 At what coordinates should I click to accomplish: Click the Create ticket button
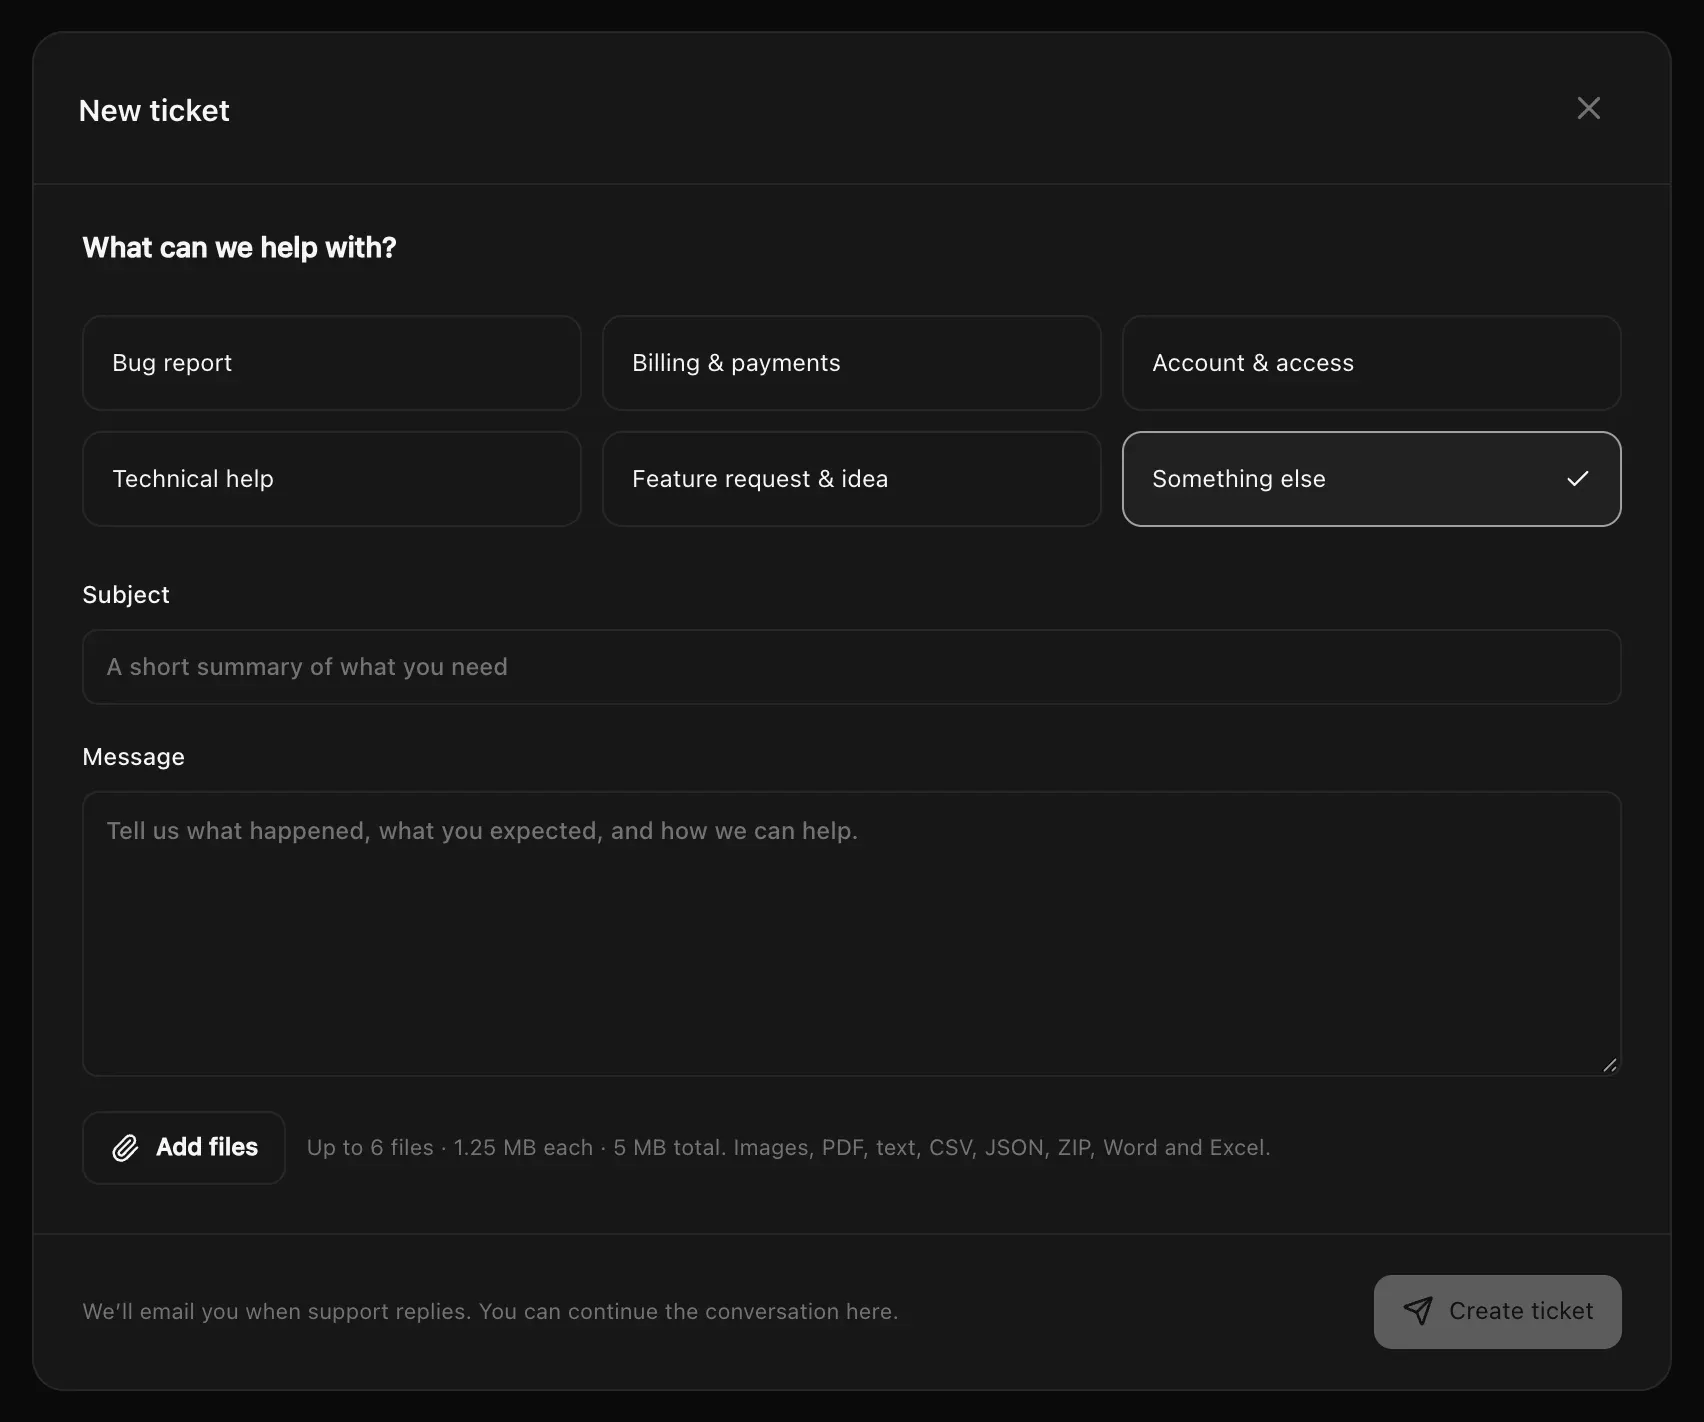click(x=1497, y=1311)
